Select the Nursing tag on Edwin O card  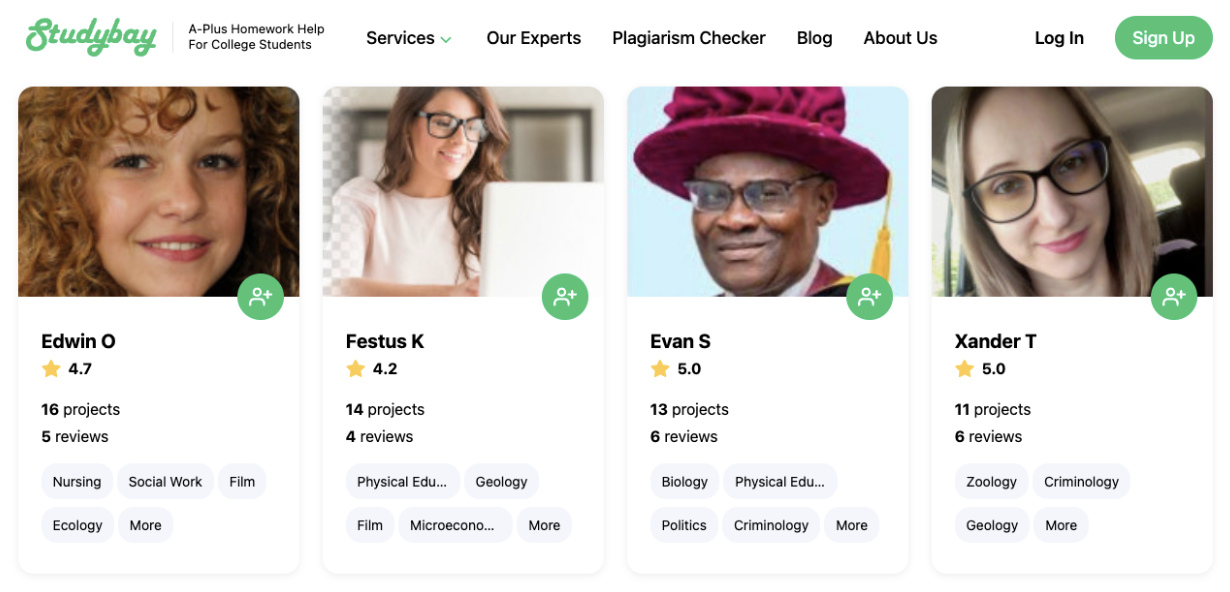(x=77, y=481)
